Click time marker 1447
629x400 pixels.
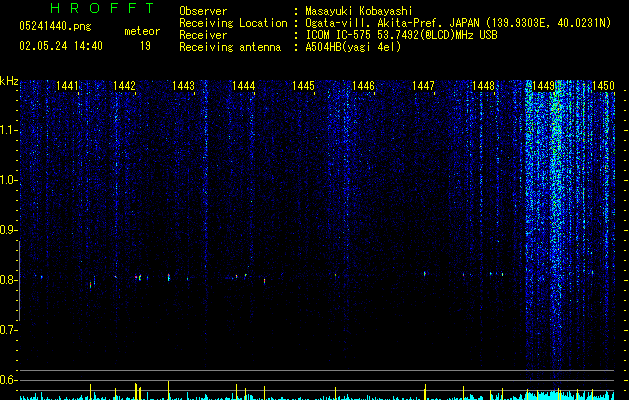[424, 86]
